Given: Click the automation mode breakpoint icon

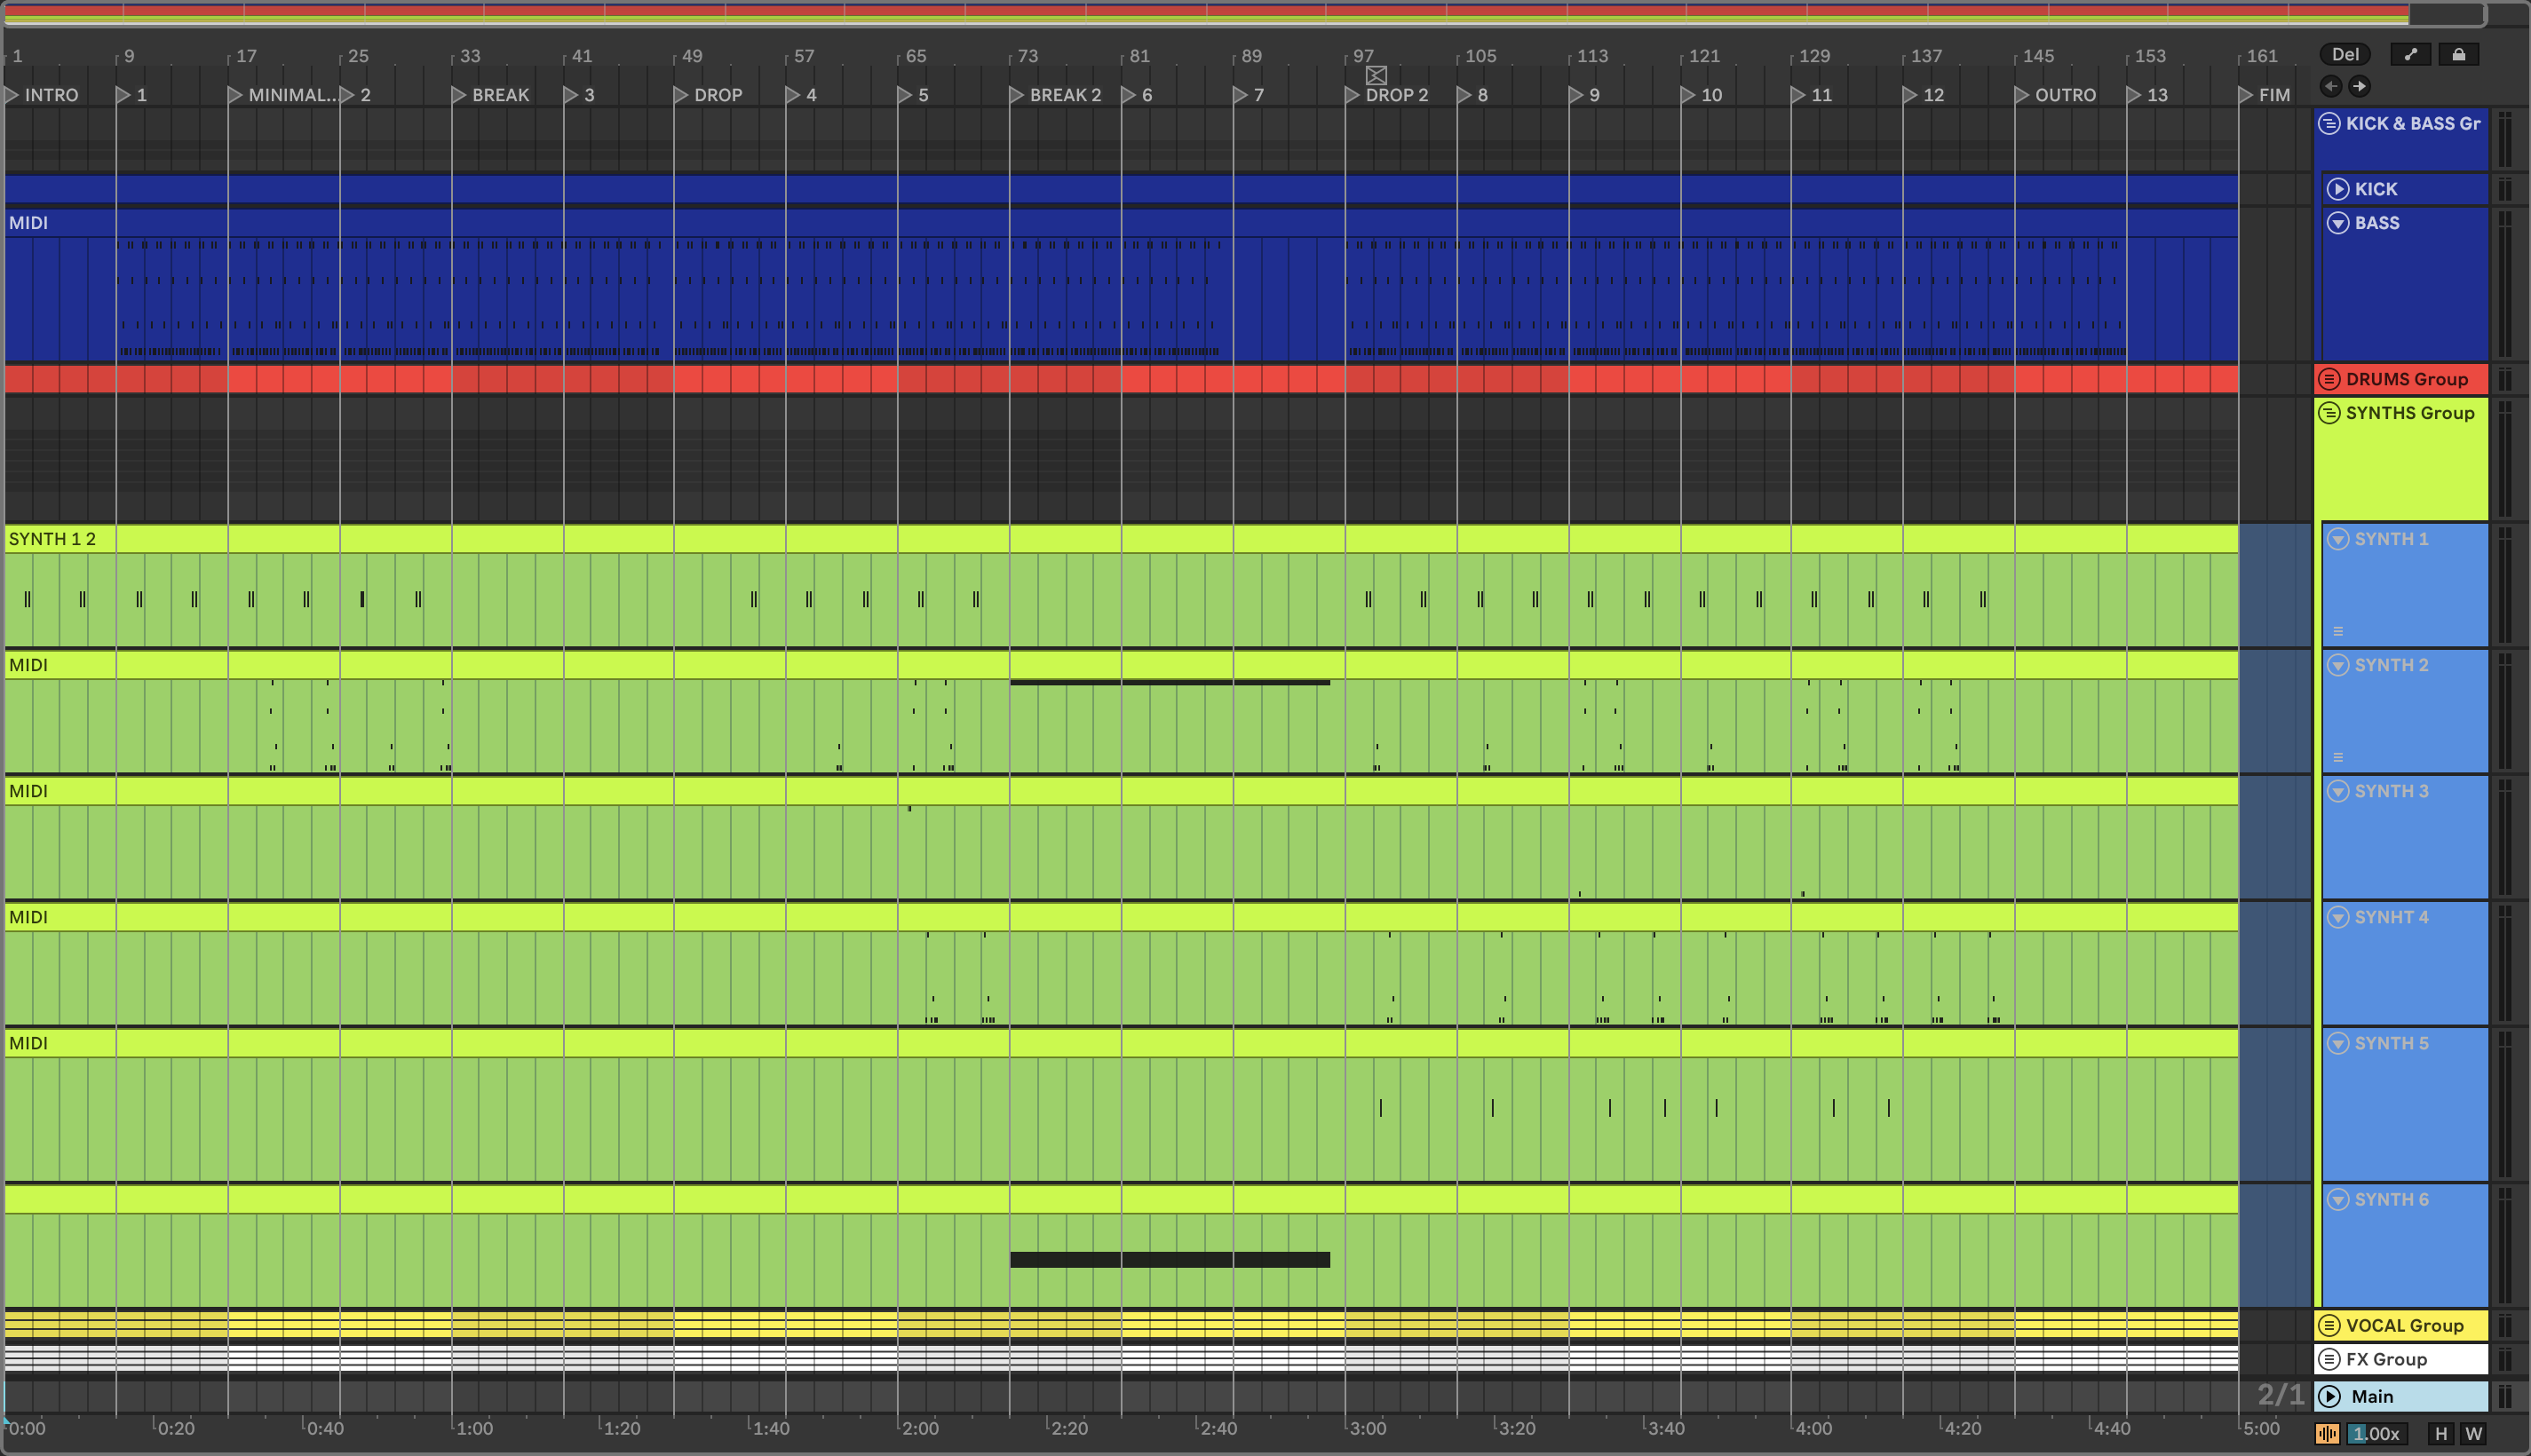Looking at the screenshot, I should (2411, 55).
